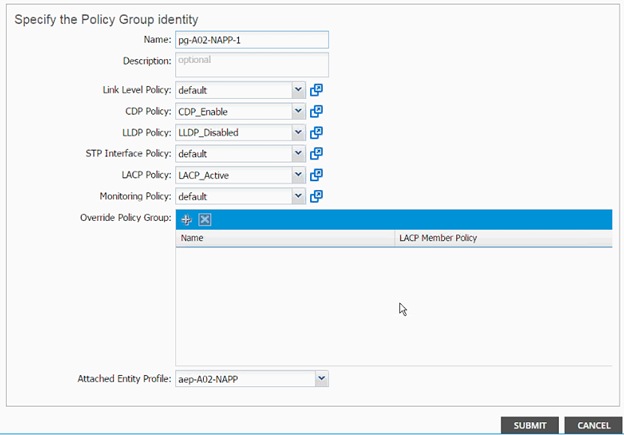
Task: Open linked STP Interface Policy icon
Action: coord(316,154)
